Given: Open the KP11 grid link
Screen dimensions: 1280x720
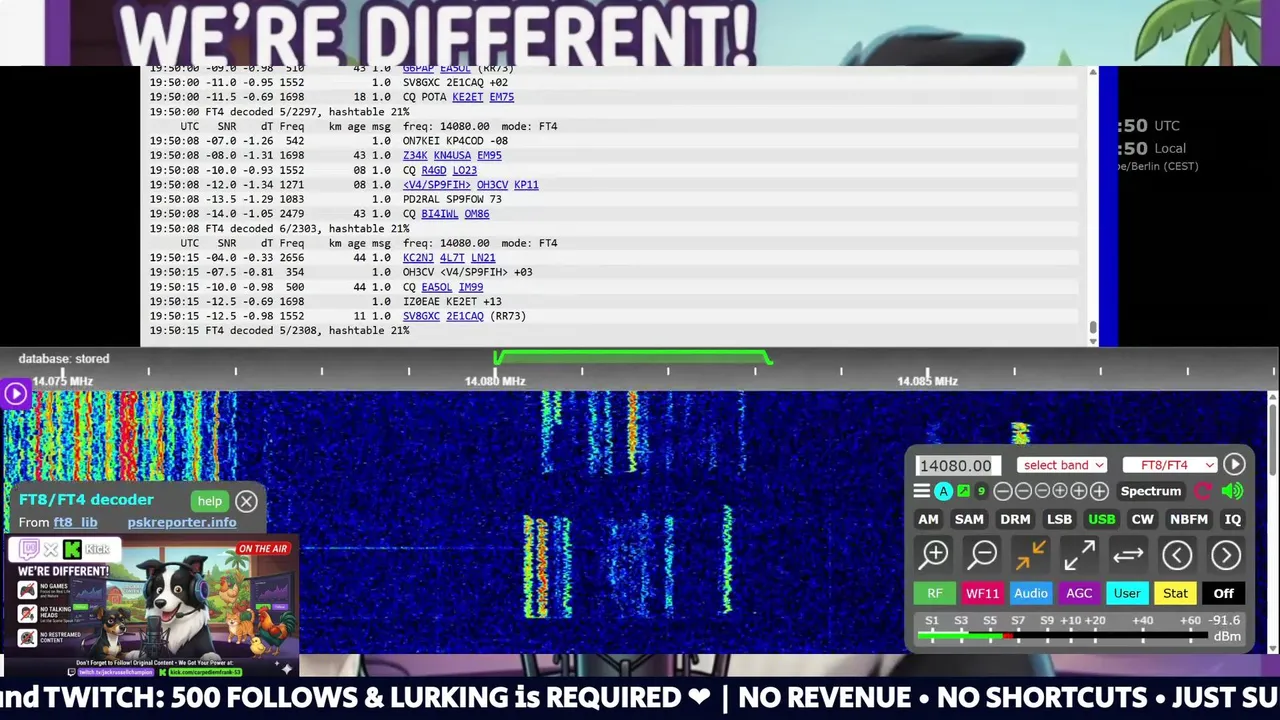Looking at the screenshot, I should pos(526,184).
